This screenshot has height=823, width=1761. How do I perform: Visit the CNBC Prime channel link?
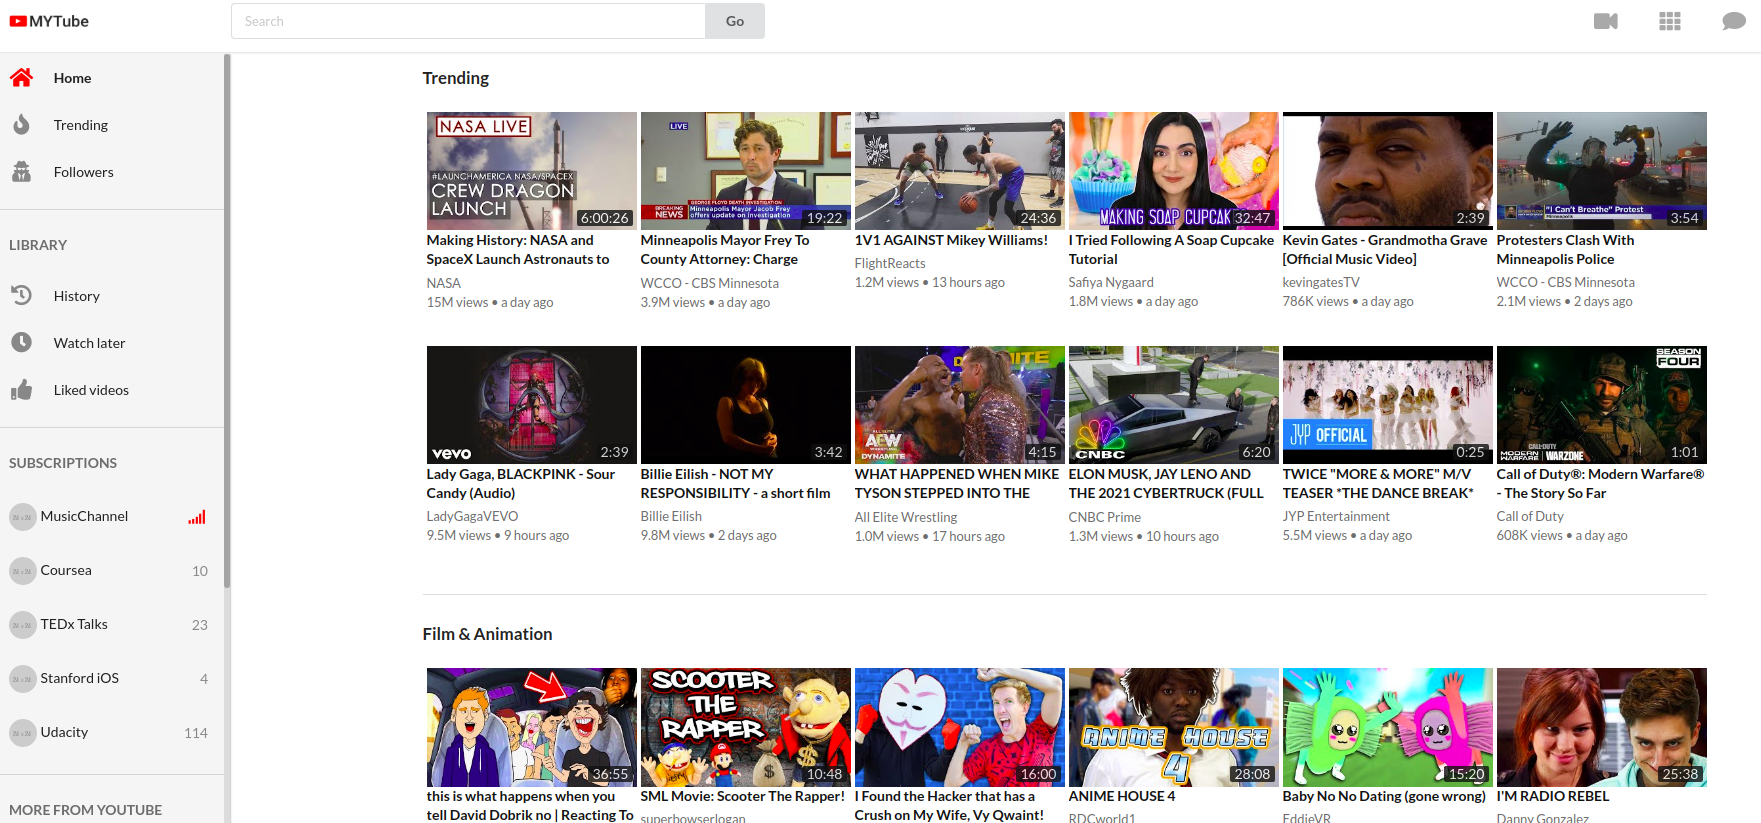click(1105, 517)
